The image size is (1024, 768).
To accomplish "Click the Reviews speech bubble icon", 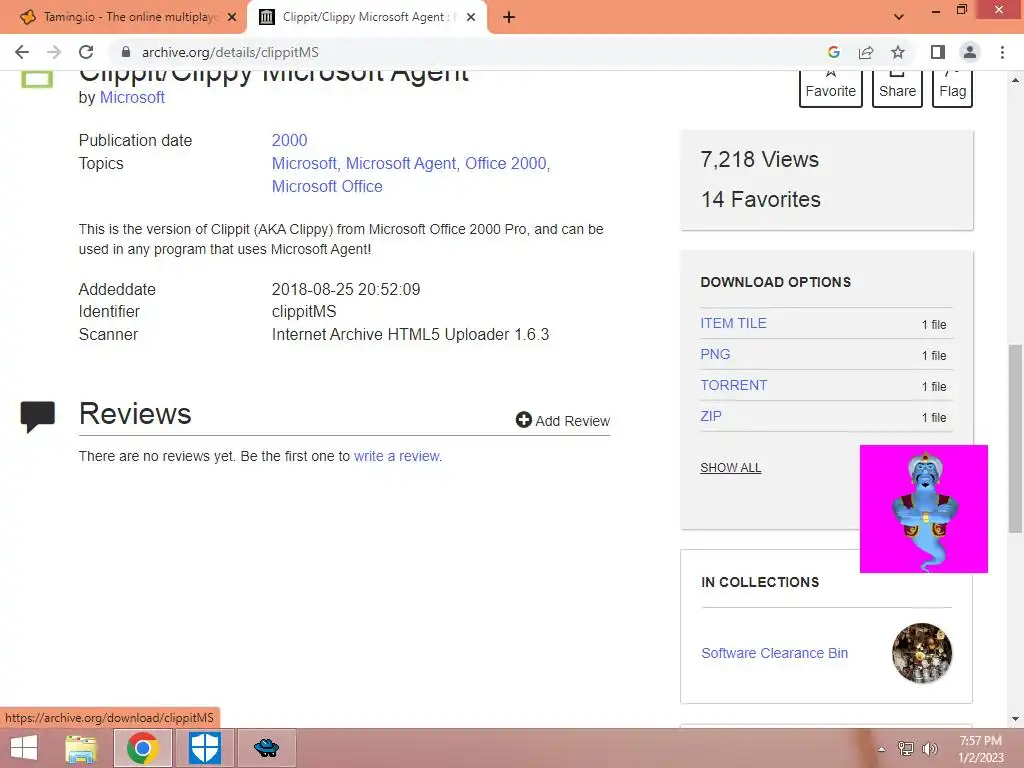I will tap(38, 416).
